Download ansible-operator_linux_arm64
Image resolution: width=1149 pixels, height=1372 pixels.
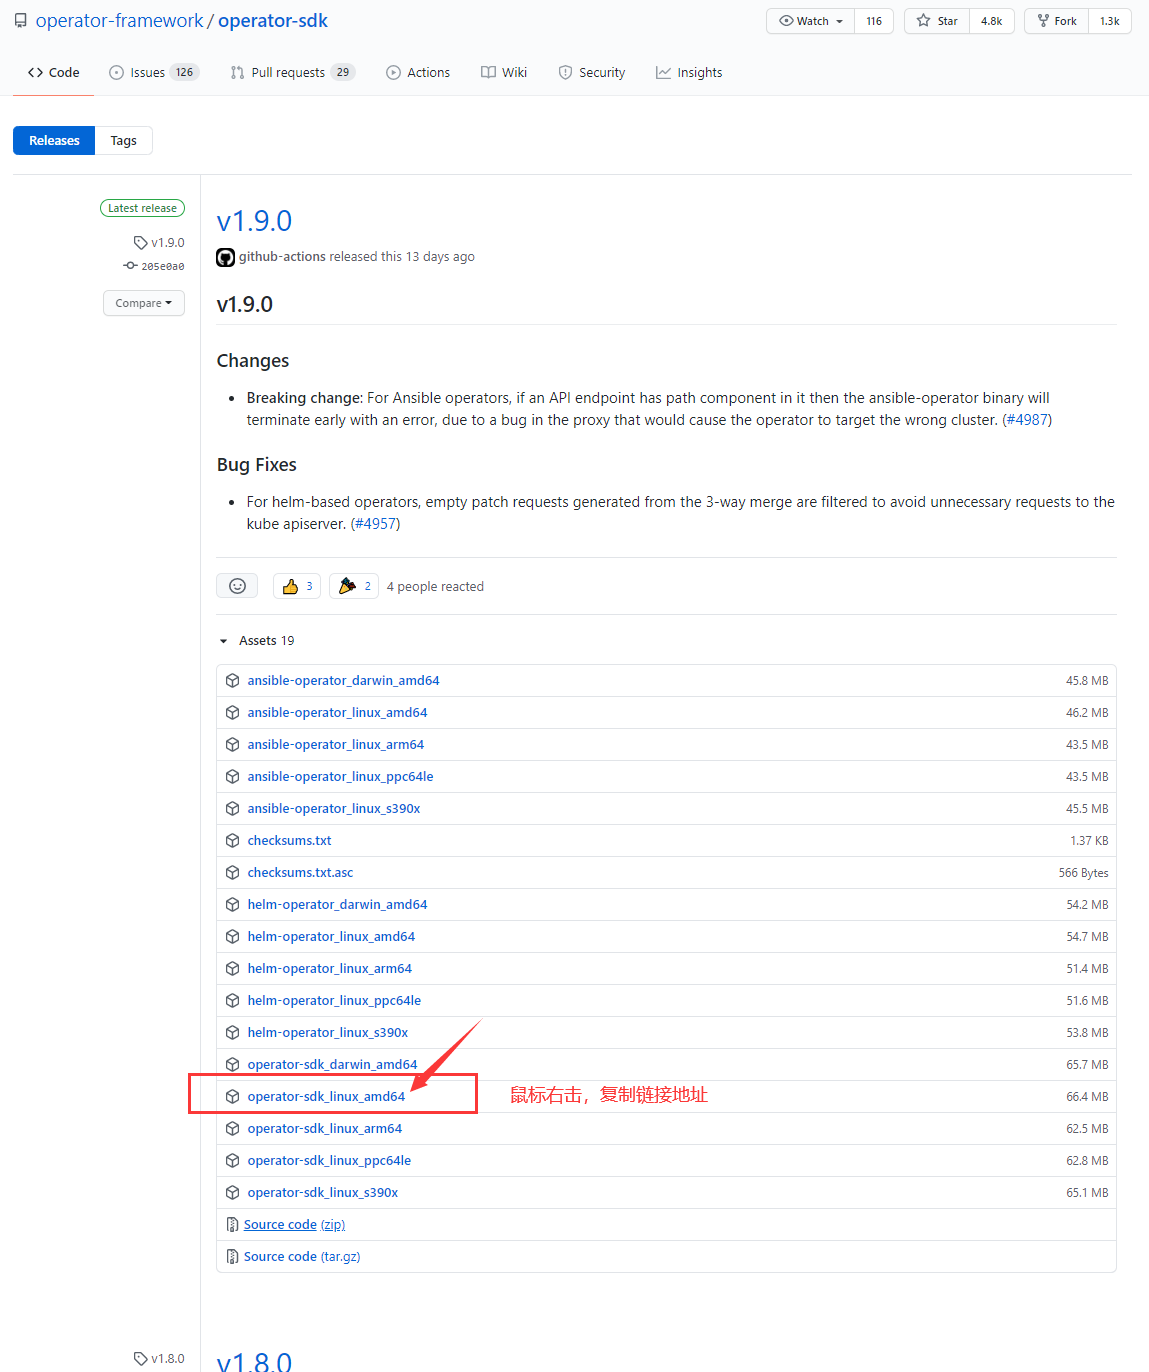pos(336,744)
